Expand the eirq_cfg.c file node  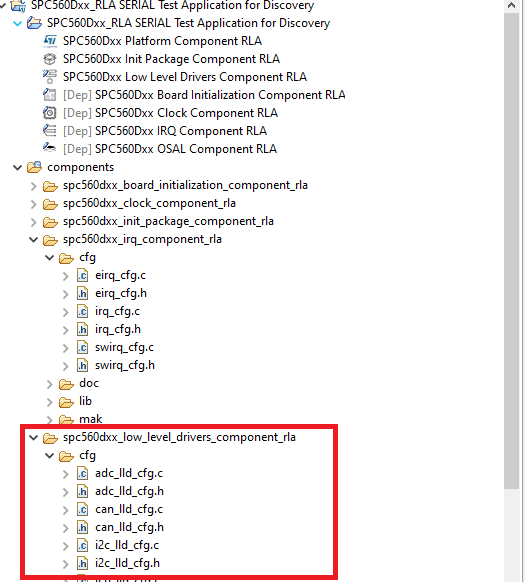click(x=66, y=276)
